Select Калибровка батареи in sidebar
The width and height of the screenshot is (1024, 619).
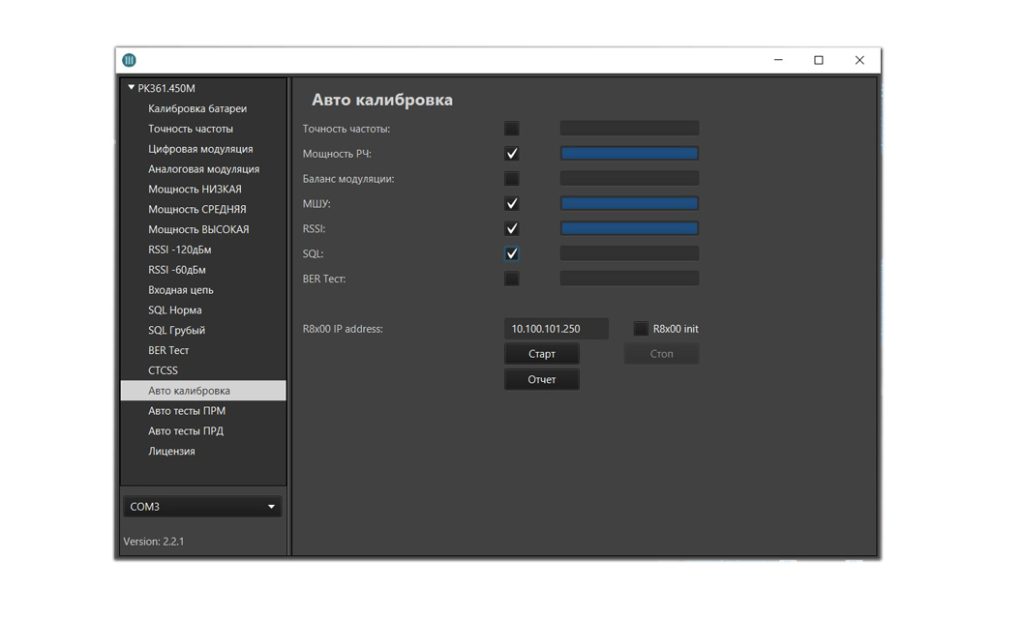point(197,109)
